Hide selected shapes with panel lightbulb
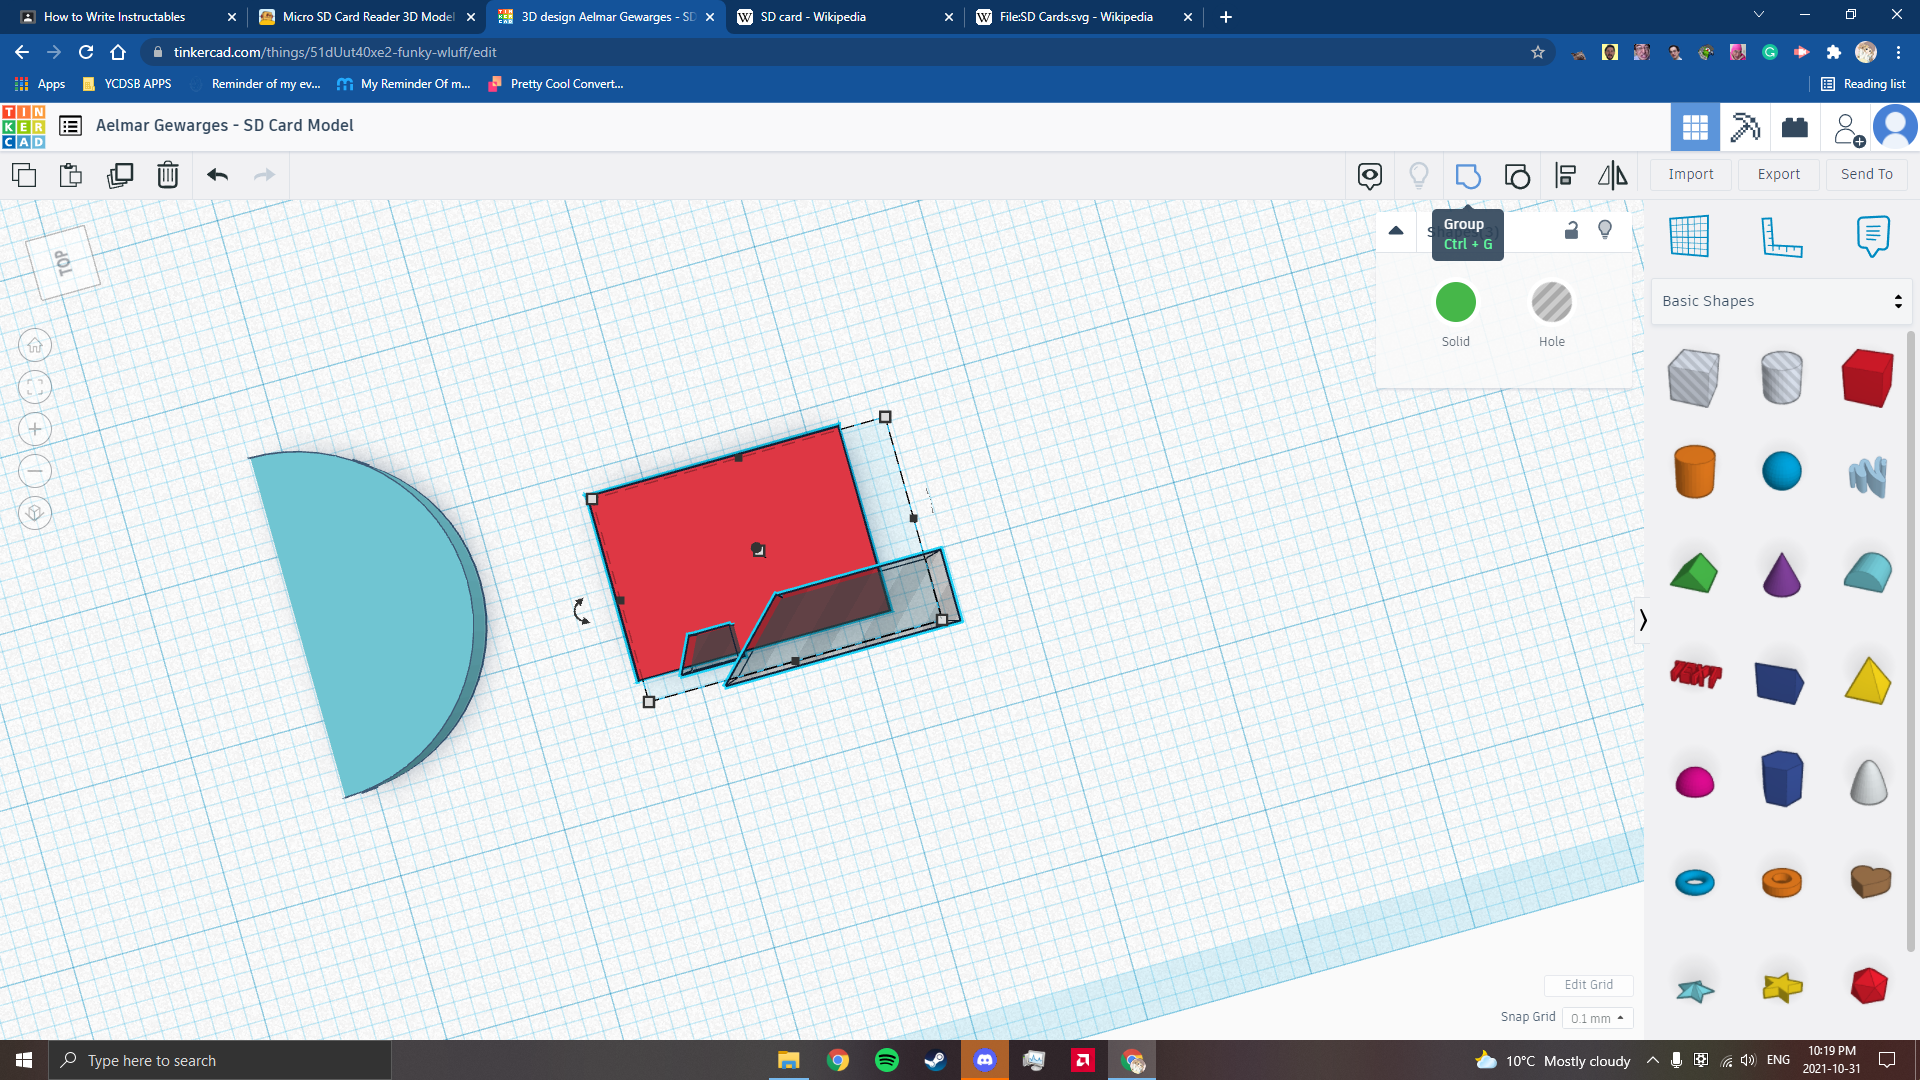Screen dimensions: 1920x1080 coord(1605,230)
